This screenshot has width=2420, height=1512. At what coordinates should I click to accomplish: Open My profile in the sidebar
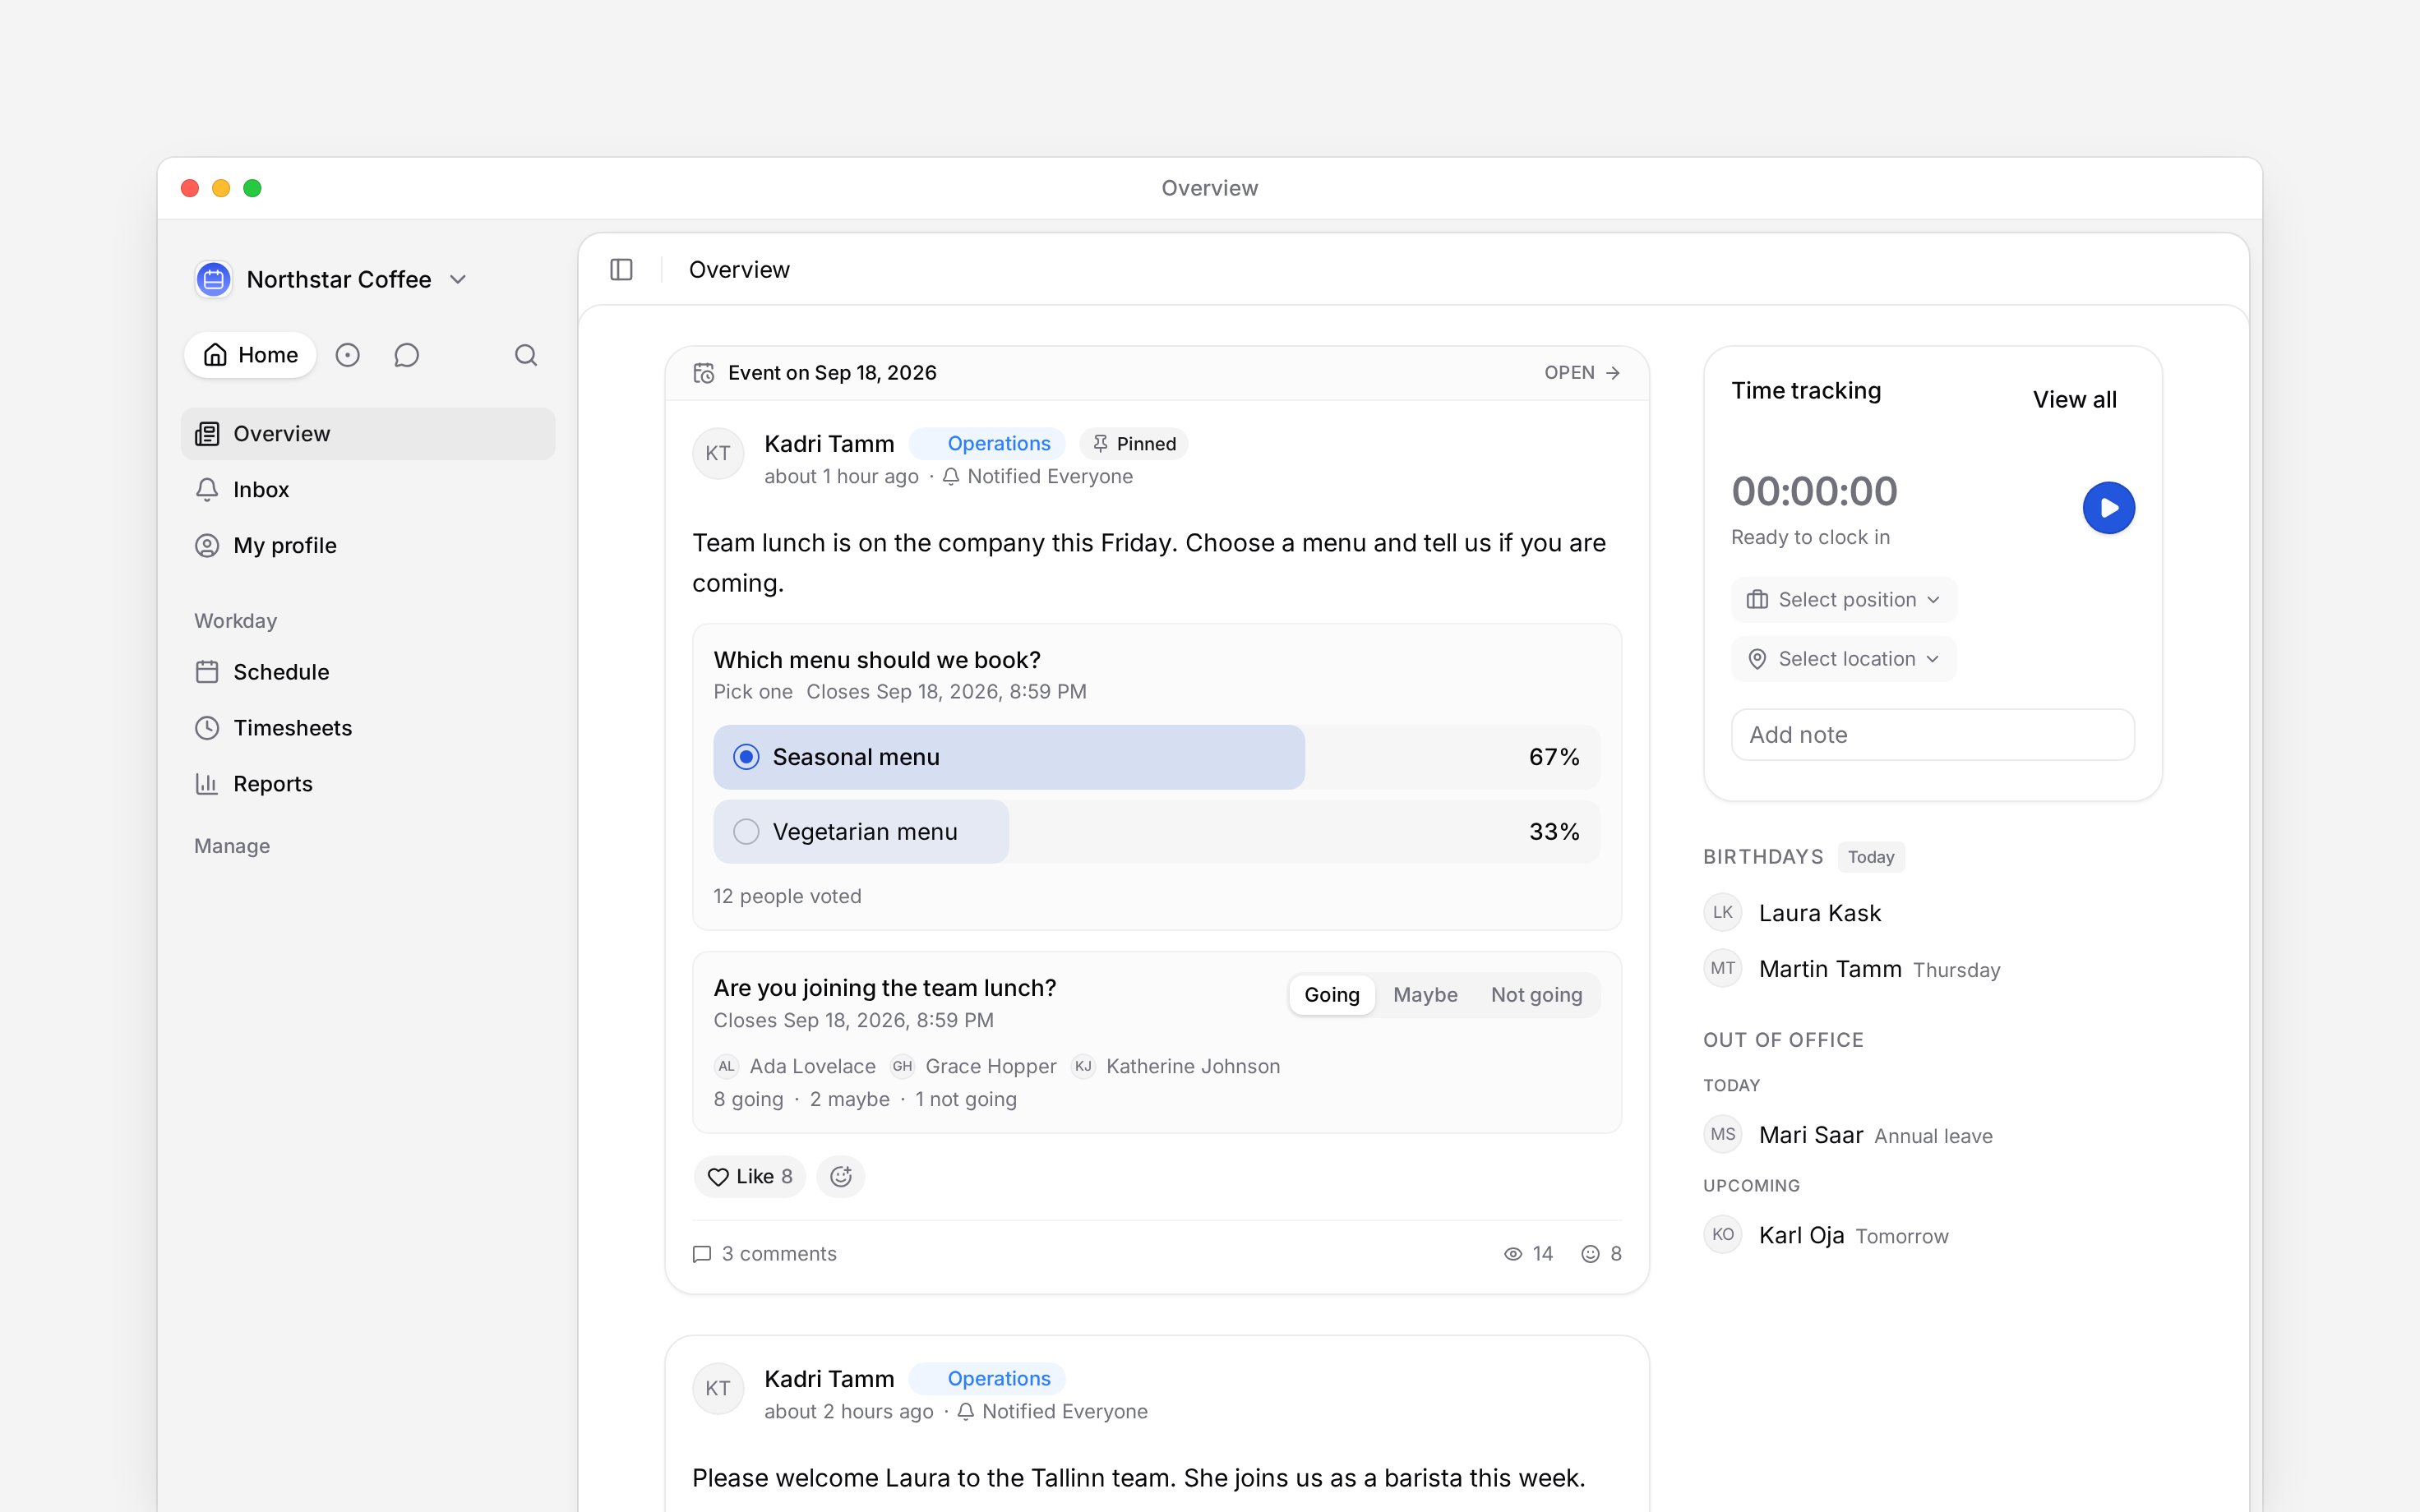click(368, 546)
